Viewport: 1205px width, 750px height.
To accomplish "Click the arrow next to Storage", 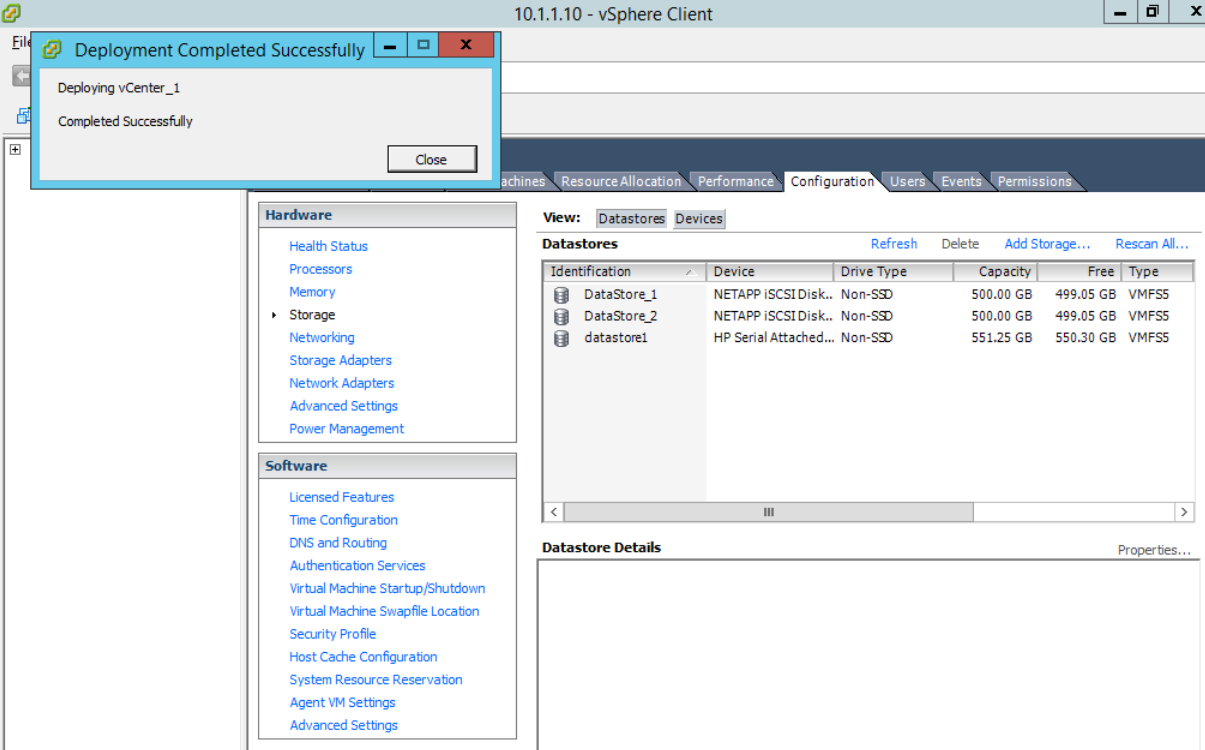I will coord(275,314).
